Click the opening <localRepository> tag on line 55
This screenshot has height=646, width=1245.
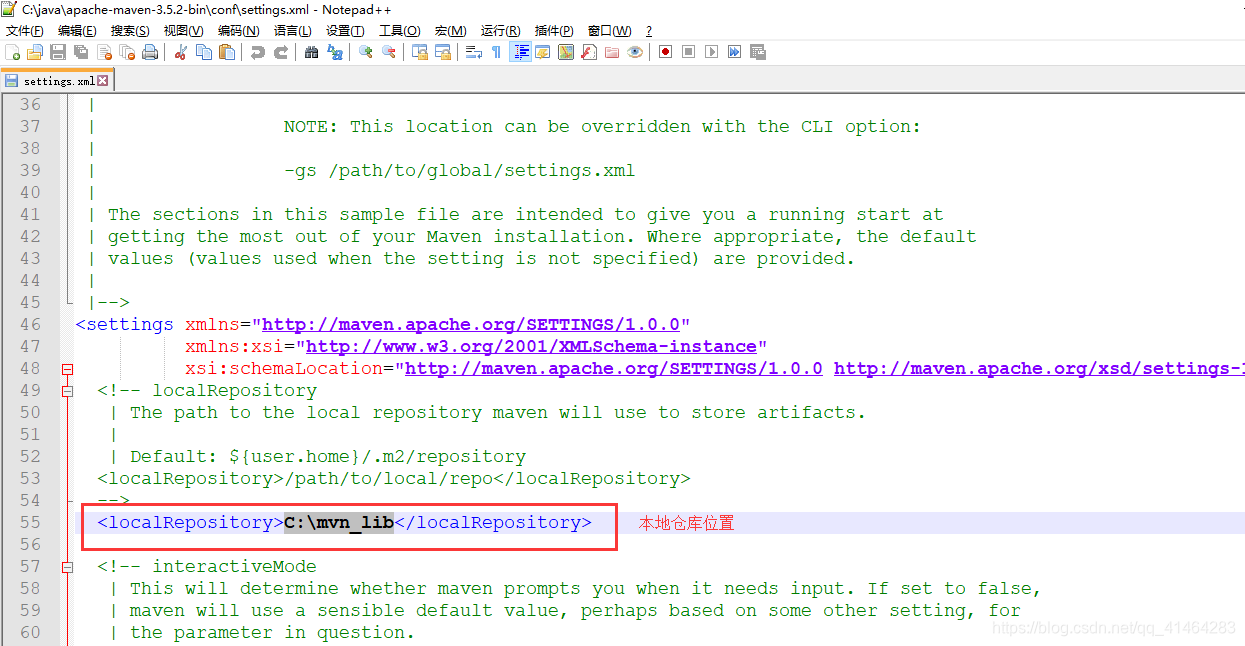(190, 523)
